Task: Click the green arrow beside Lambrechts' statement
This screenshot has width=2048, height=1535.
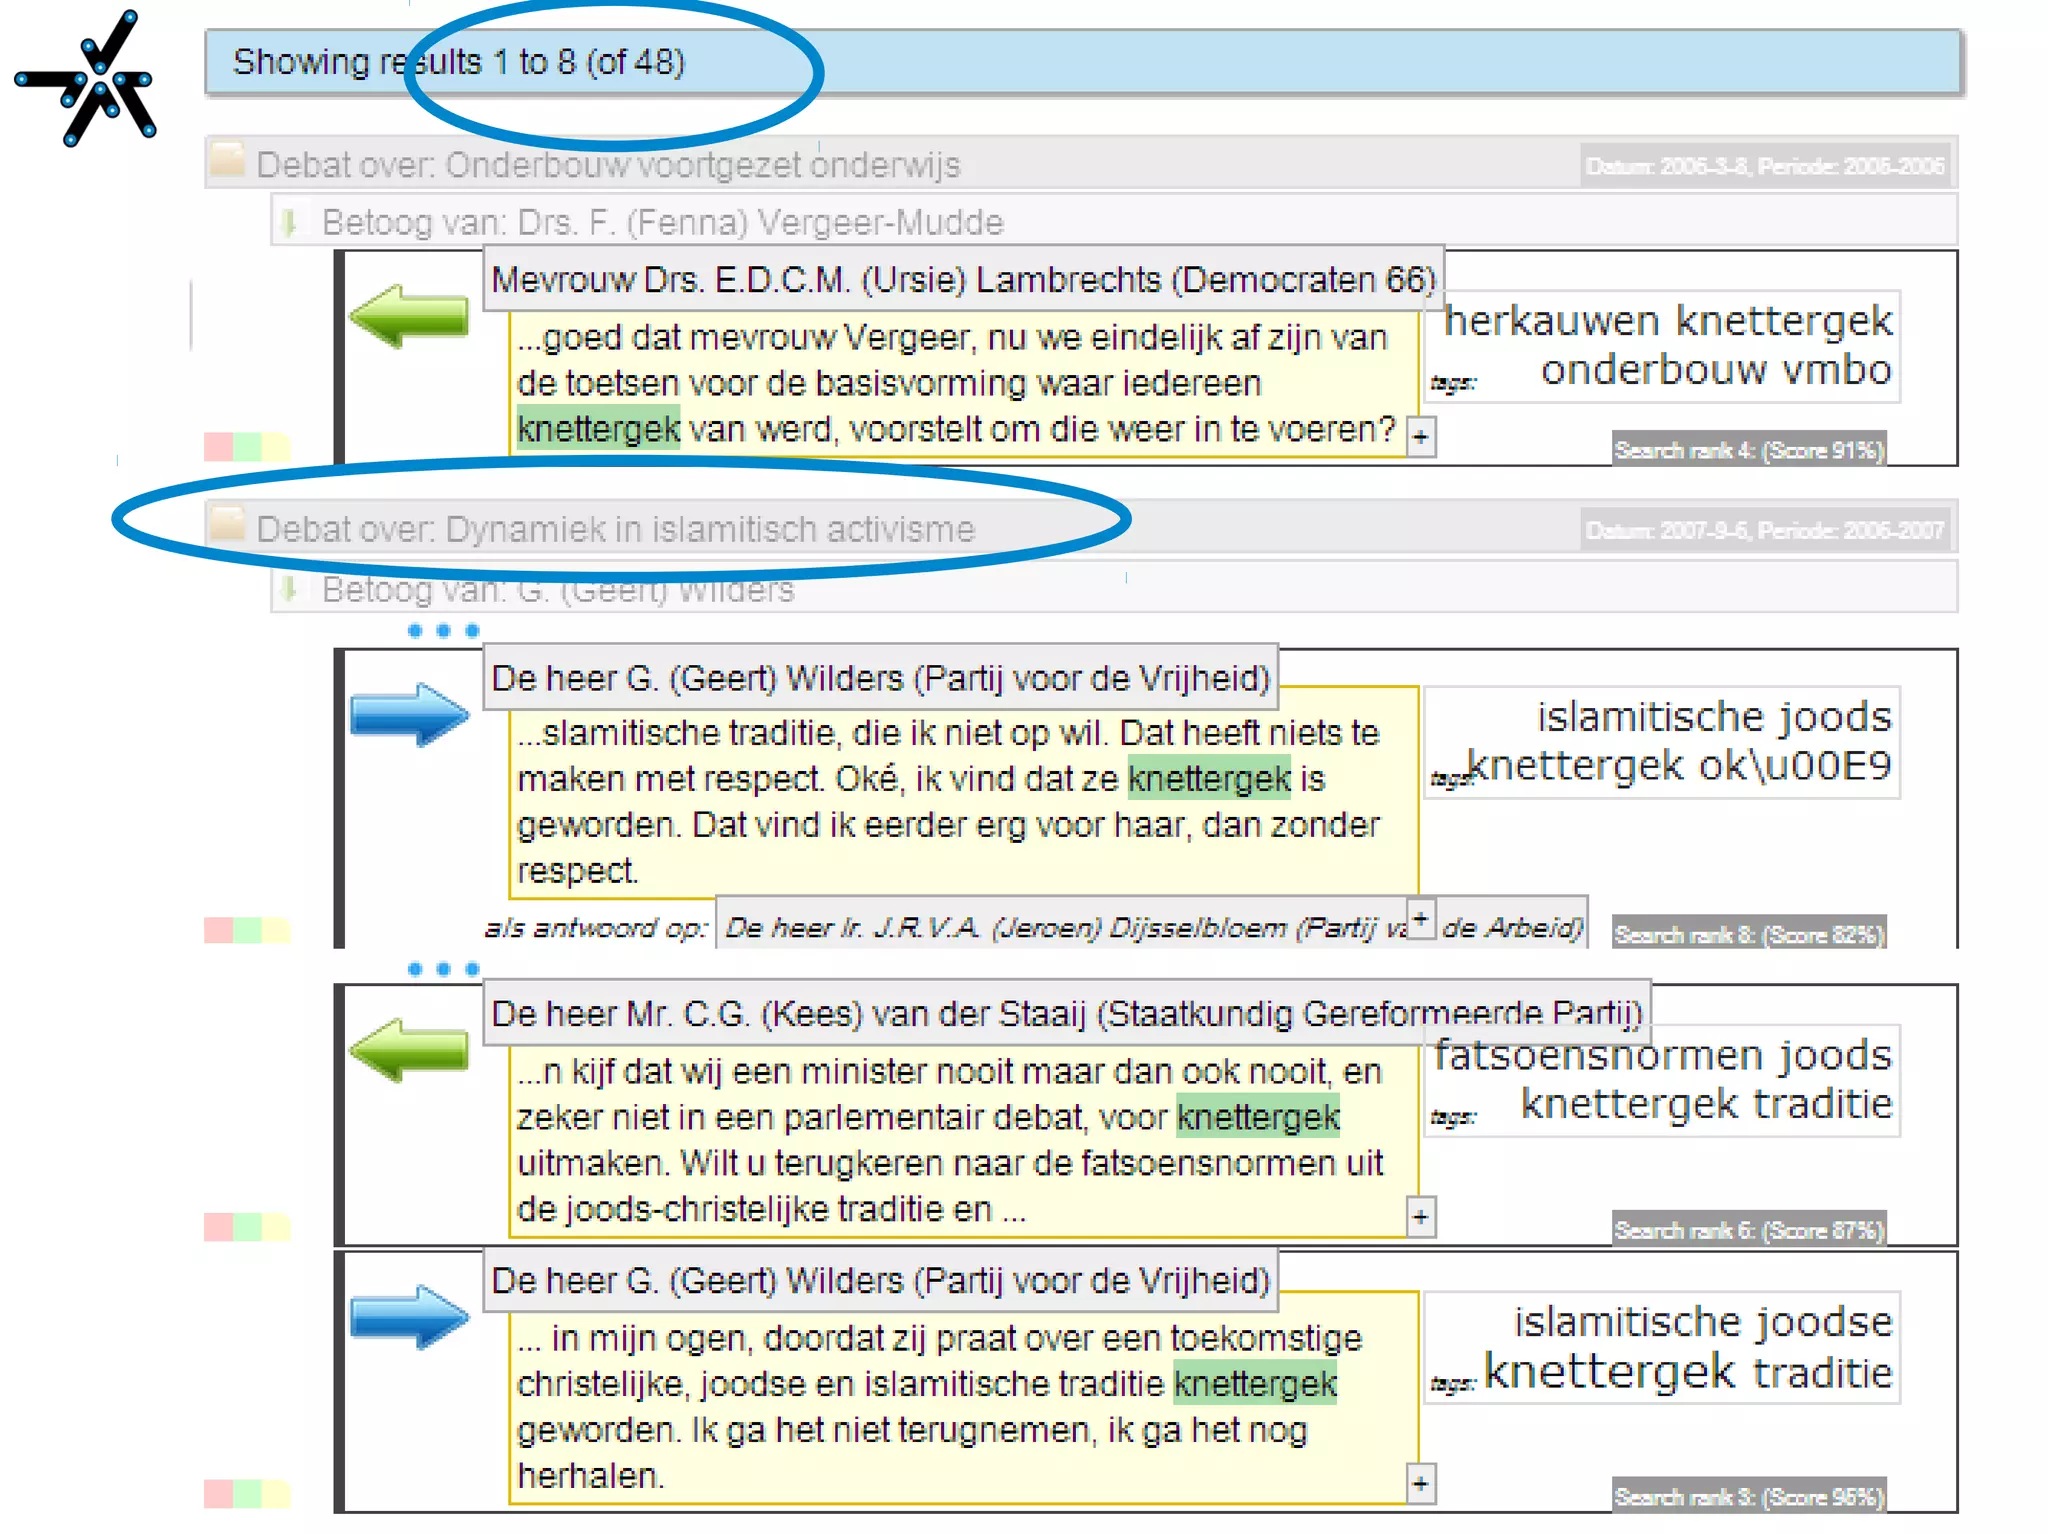Action: click(409, 316)
